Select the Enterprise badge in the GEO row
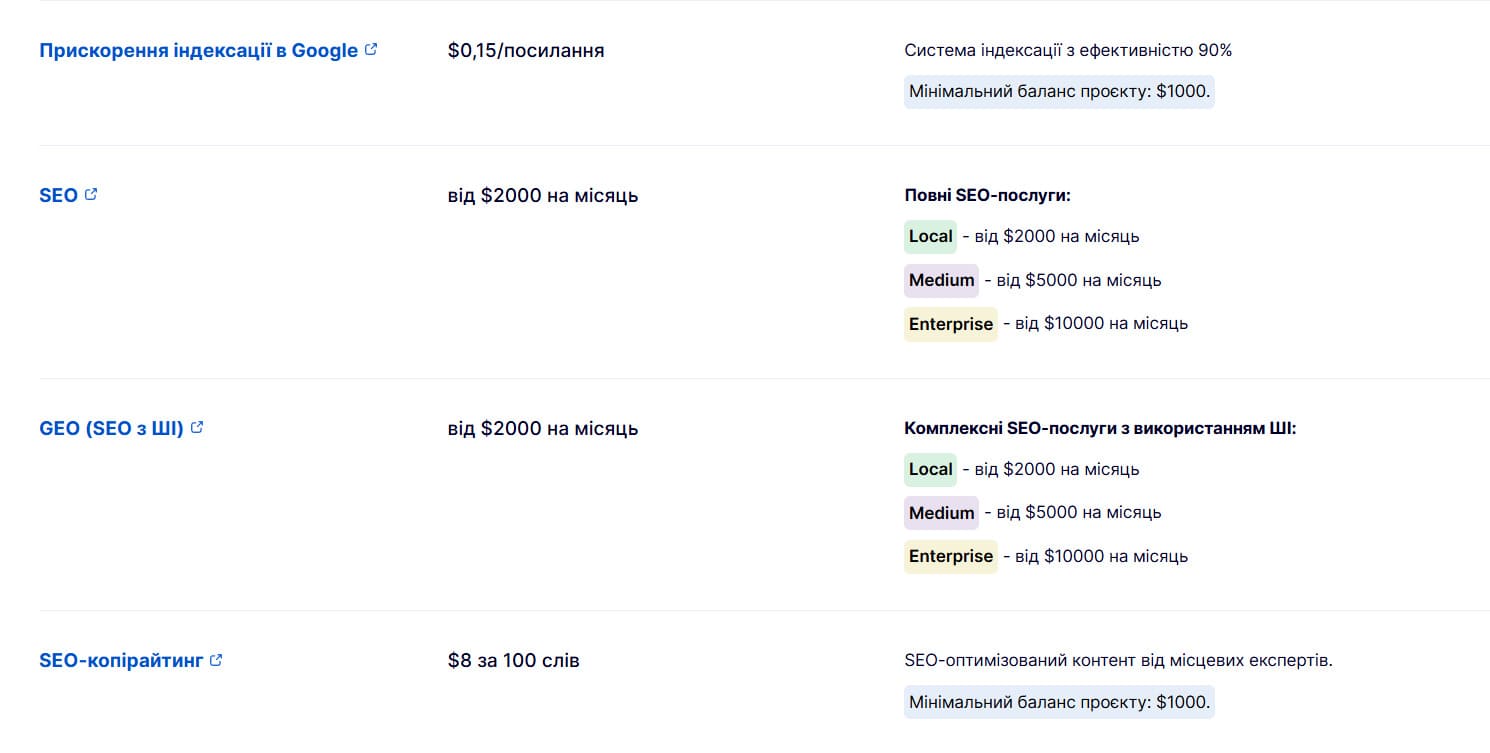Viewport: 1490px width, 753px height. tap(950, 556)
